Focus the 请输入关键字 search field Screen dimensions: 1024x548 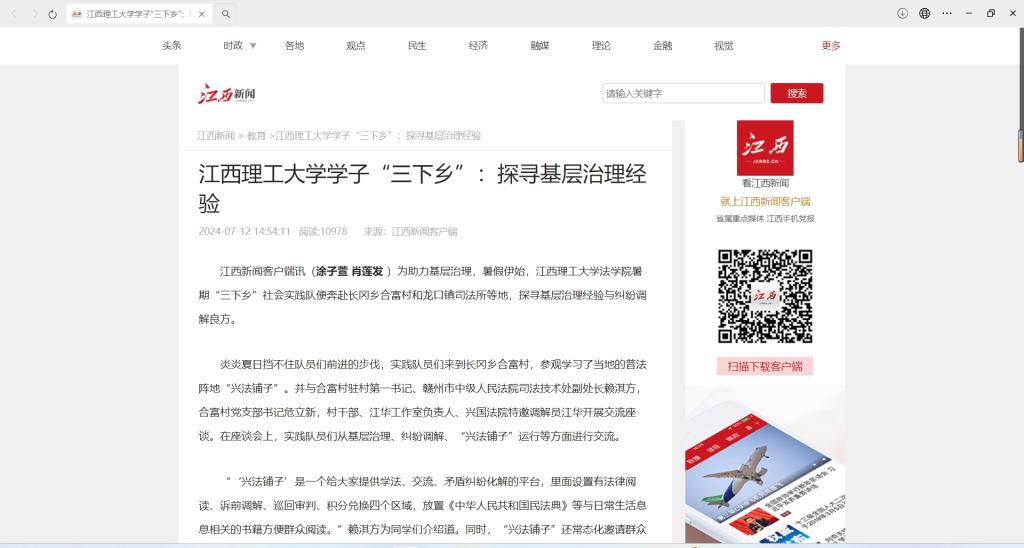coord(683,93)
